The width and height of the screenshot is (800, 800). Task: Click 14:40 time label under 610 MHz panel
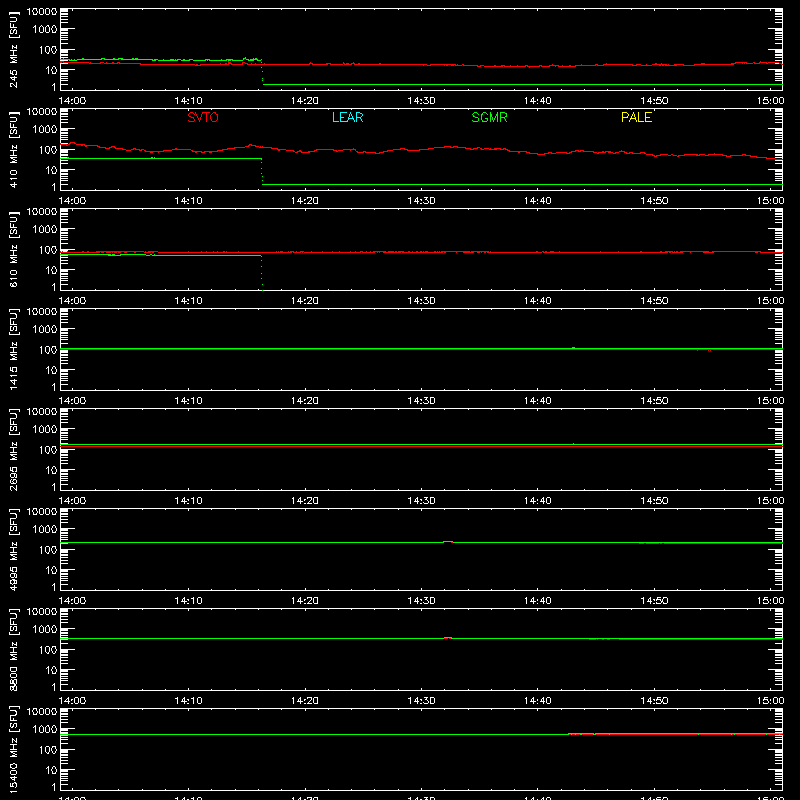(538, 301)
